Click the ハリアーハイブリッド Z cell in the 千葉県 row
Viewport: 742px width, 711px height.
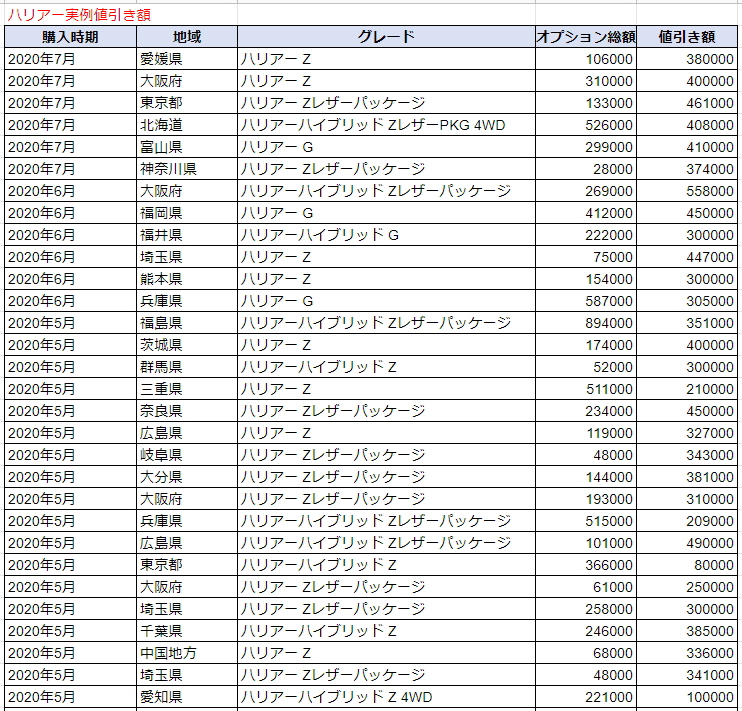tap(386, 631)
